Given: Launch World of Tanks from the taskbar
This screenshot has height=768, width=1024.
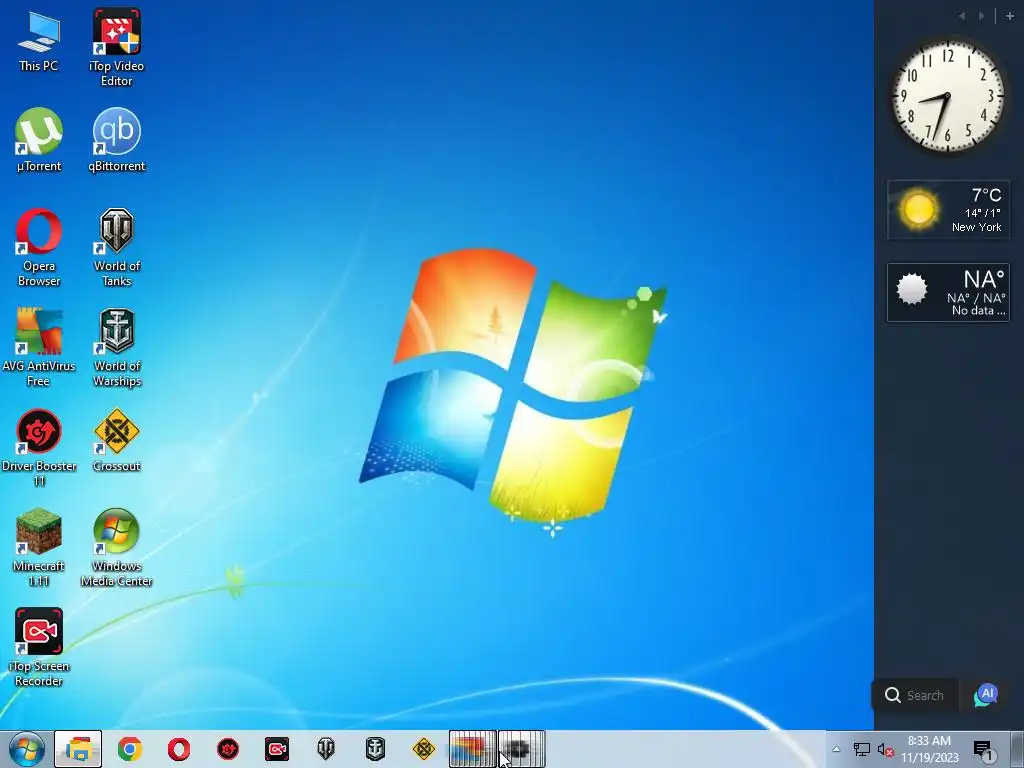Looking at the screenshot, I should click(326, 749).
